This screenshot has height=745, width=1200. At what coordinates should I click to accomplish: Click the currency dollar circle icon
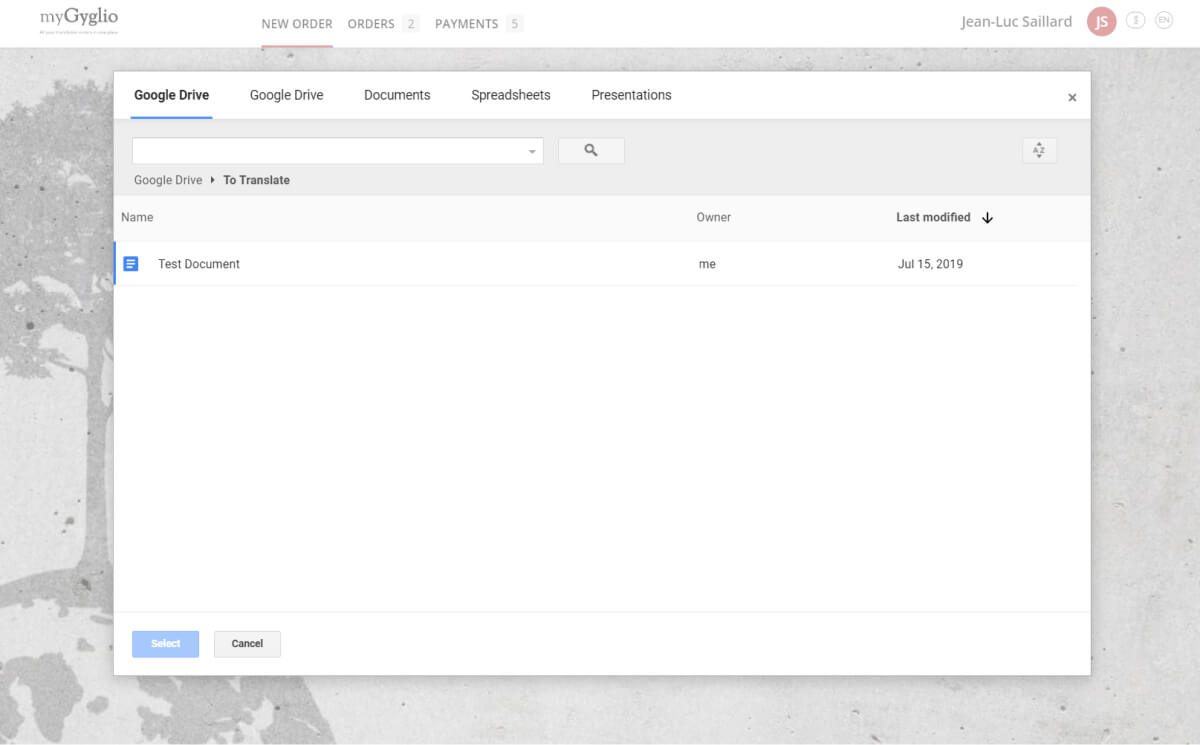[1135, 20]
